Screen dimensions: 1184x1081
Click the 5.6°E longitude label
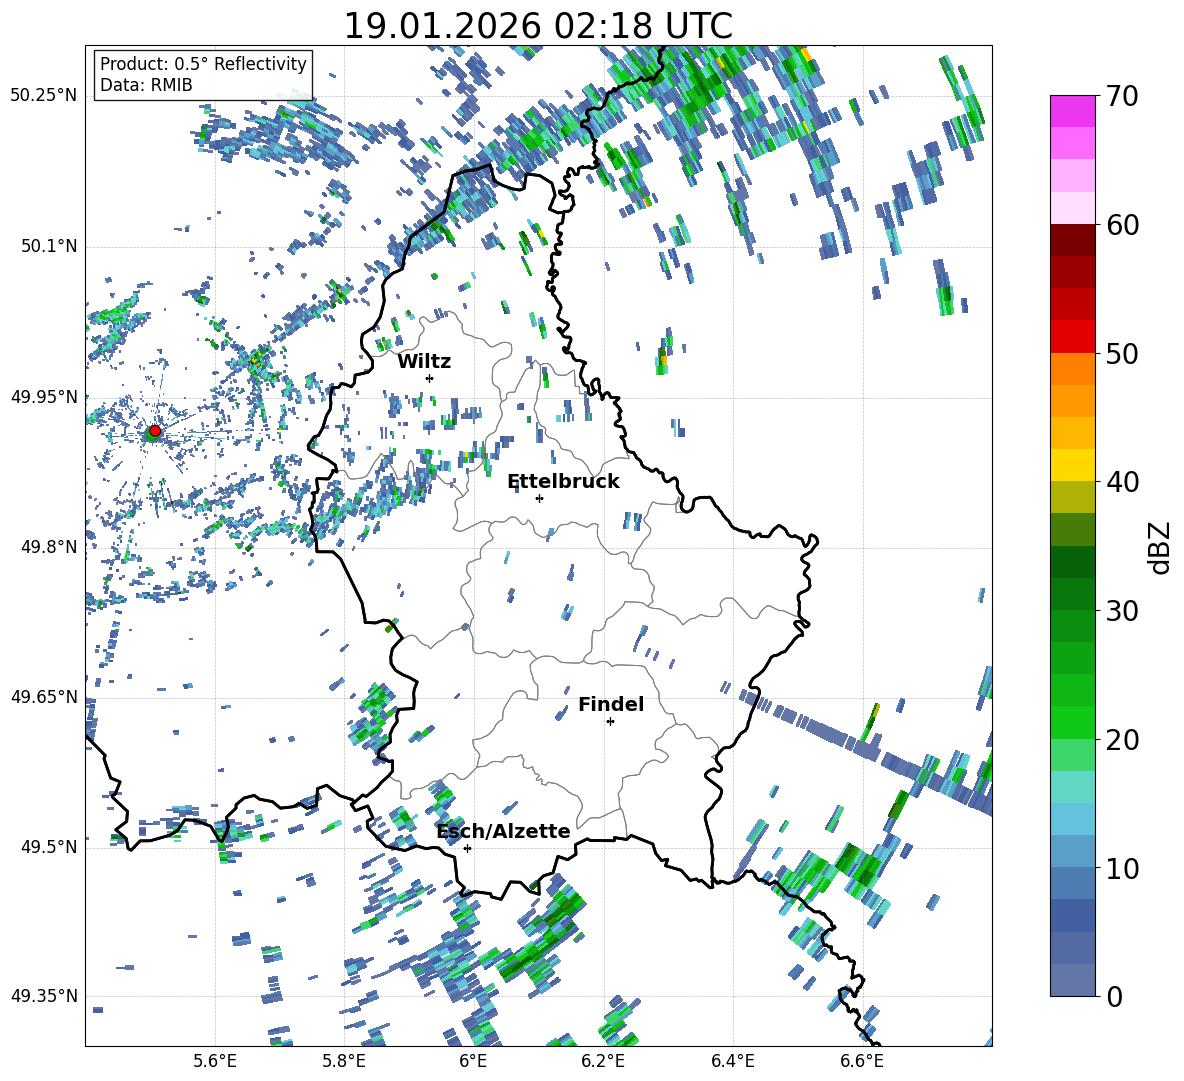tap(215, 1061)
